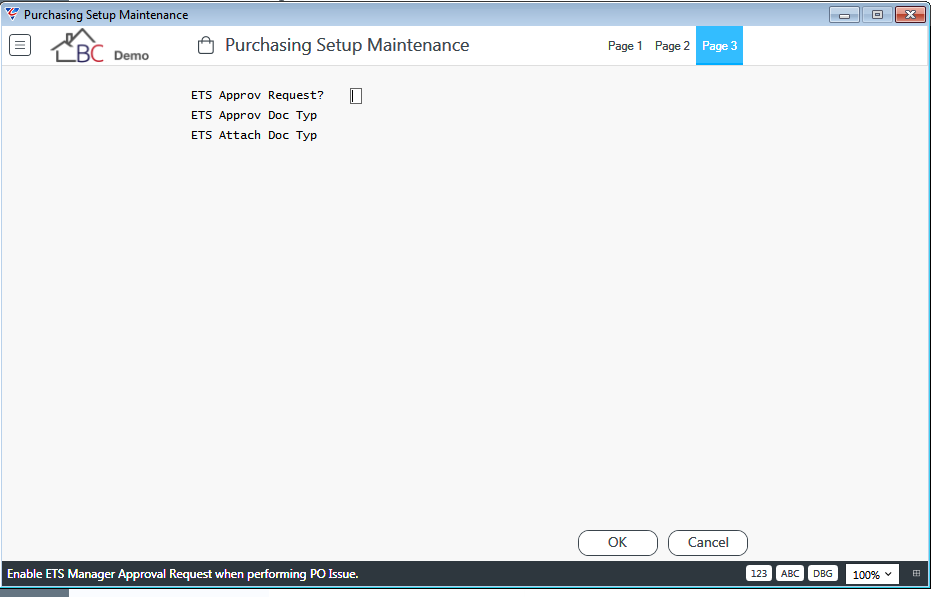Click the ETS Approv Request? label

(x=257, y=95)
